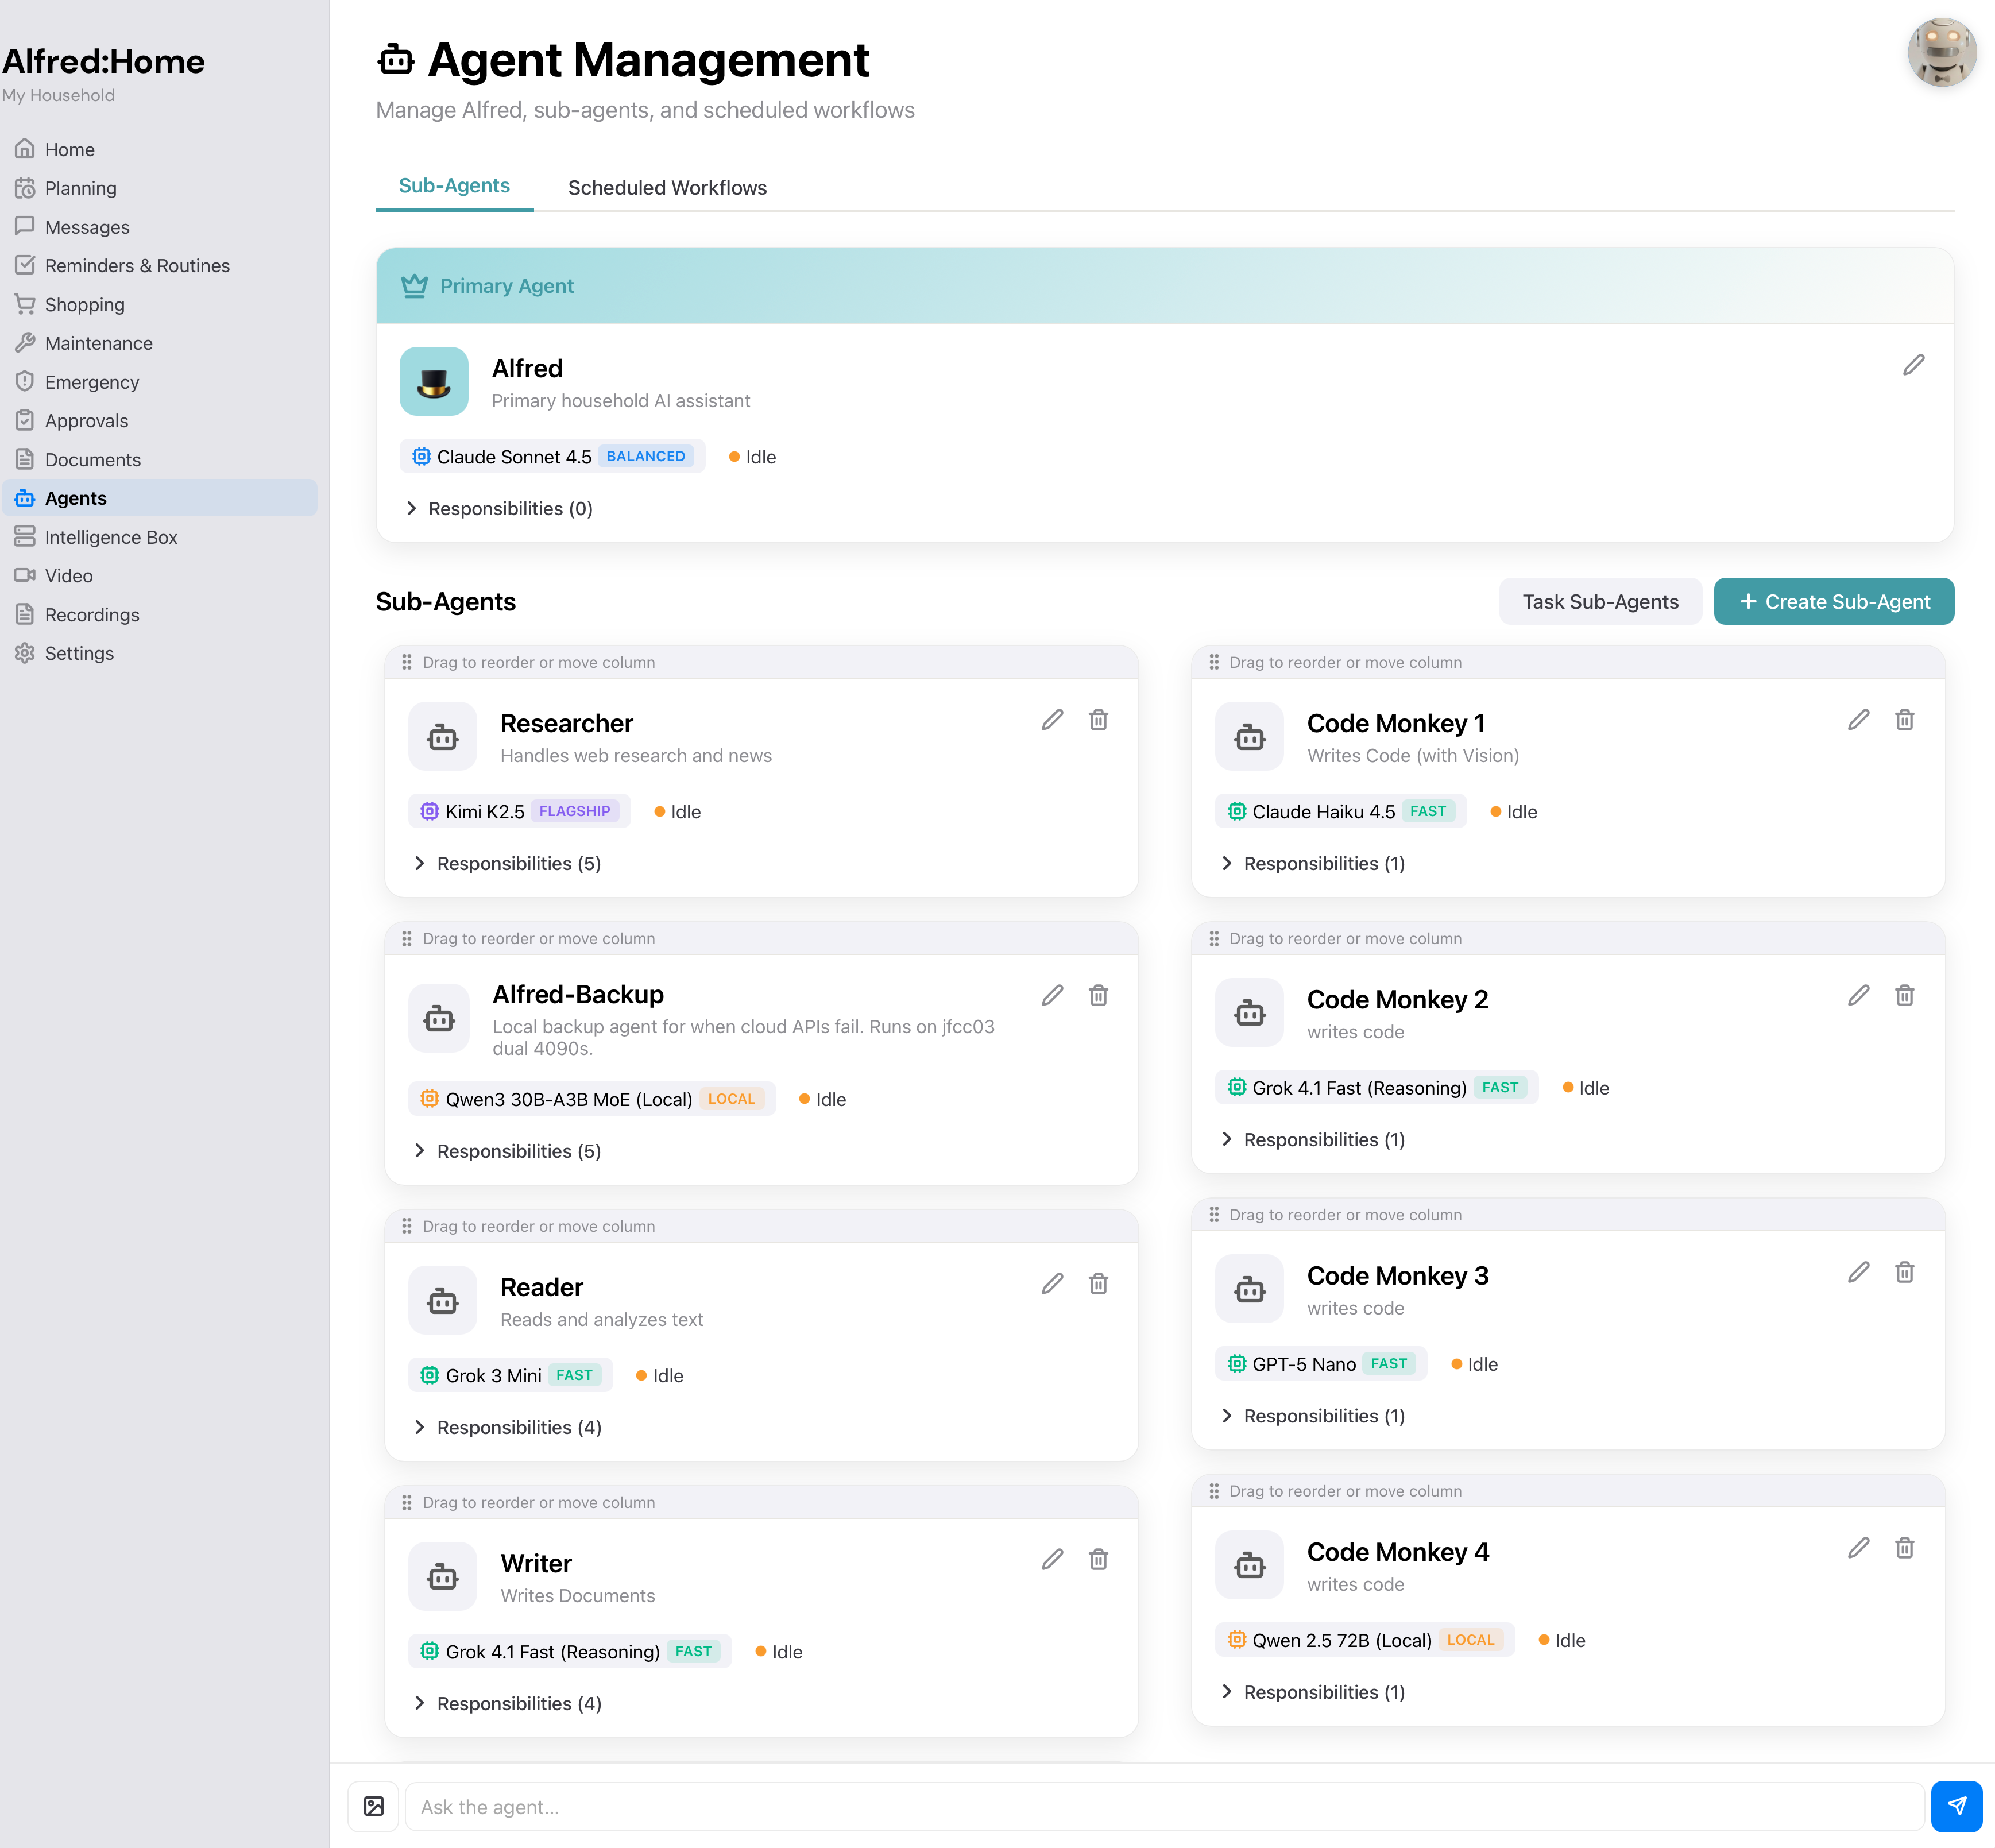Click the Task Sub-Agents button
This screenshot has height=1848, width=1995.
(x=1600, y=601)
